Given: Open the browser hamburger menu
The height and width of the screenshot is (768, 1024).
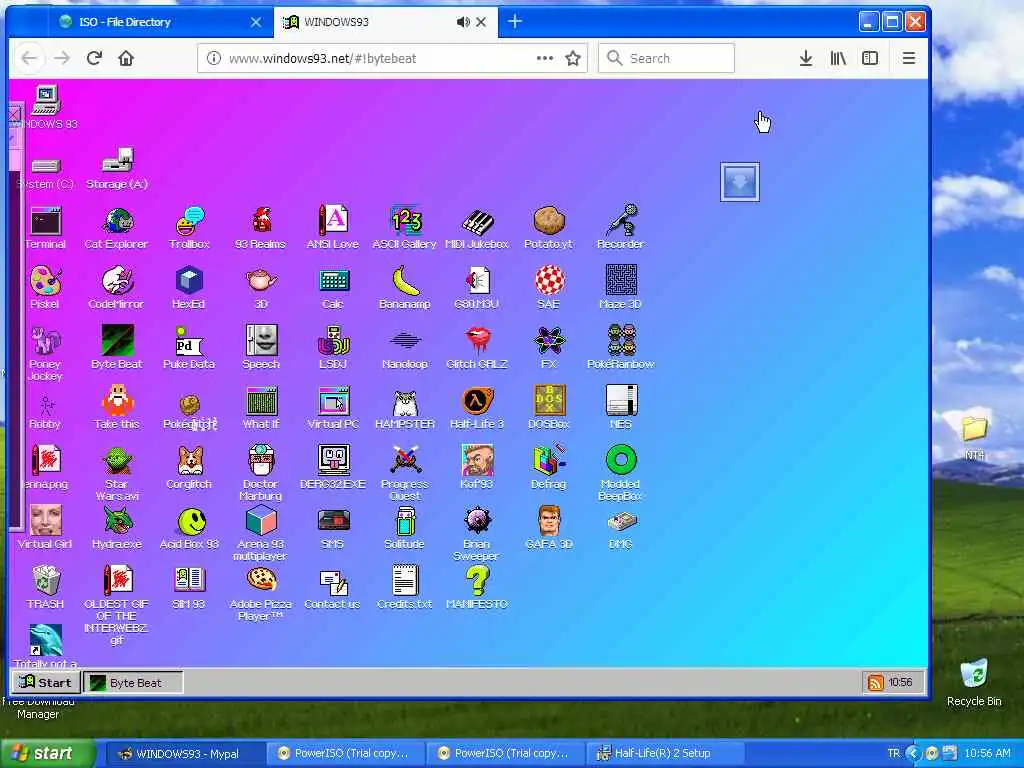Looking at the screenshot, I should click(908, 58).
